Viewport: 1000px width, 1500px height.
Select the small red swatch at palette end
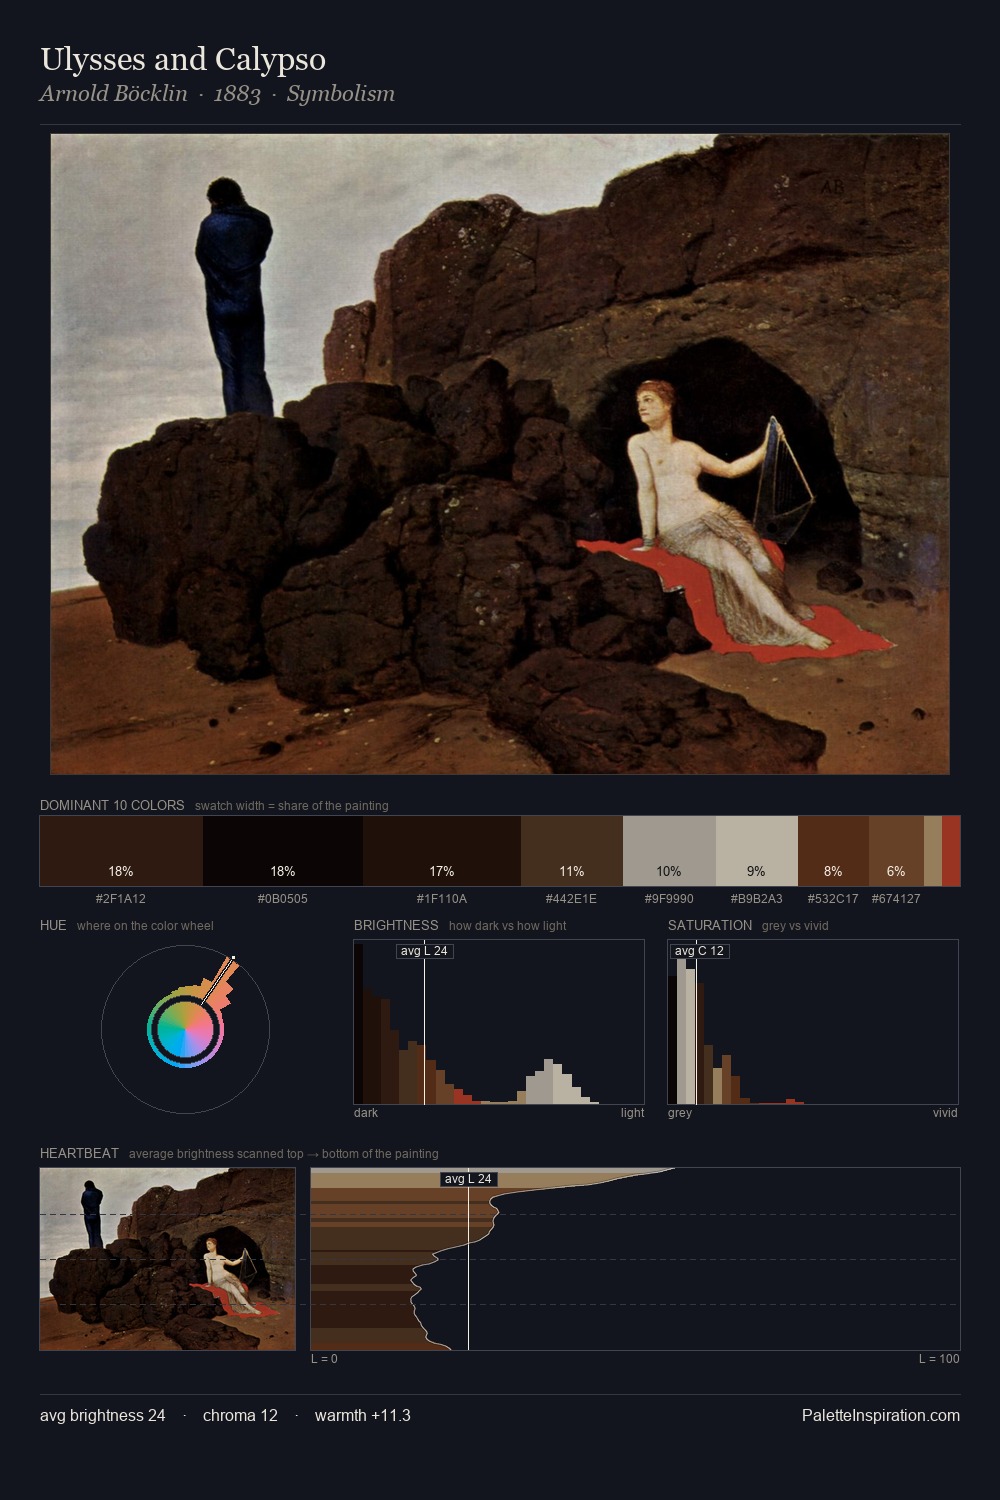(x=951, y=851)
